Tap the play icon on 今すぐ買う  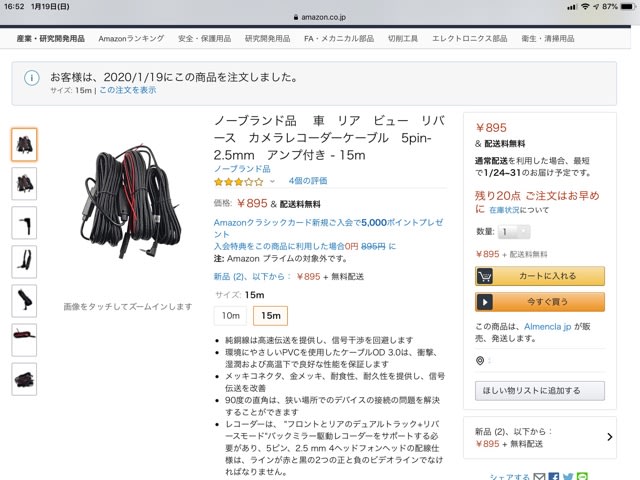pyautogui.click(x=484, y=302)
